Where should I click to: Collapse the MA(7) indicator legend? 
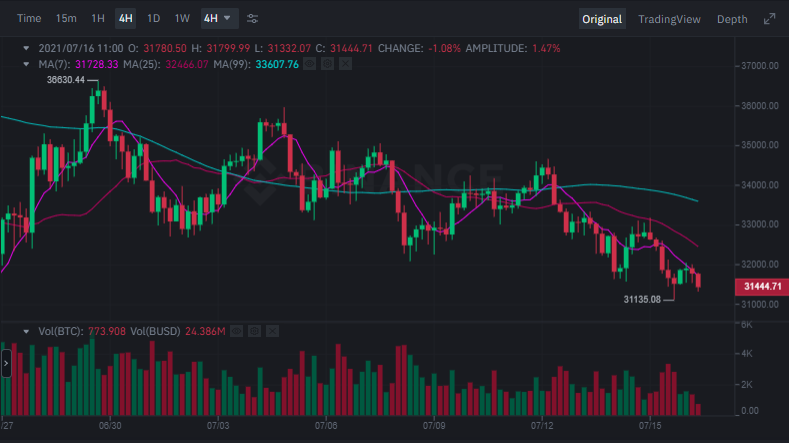click(x=26, y=64)
